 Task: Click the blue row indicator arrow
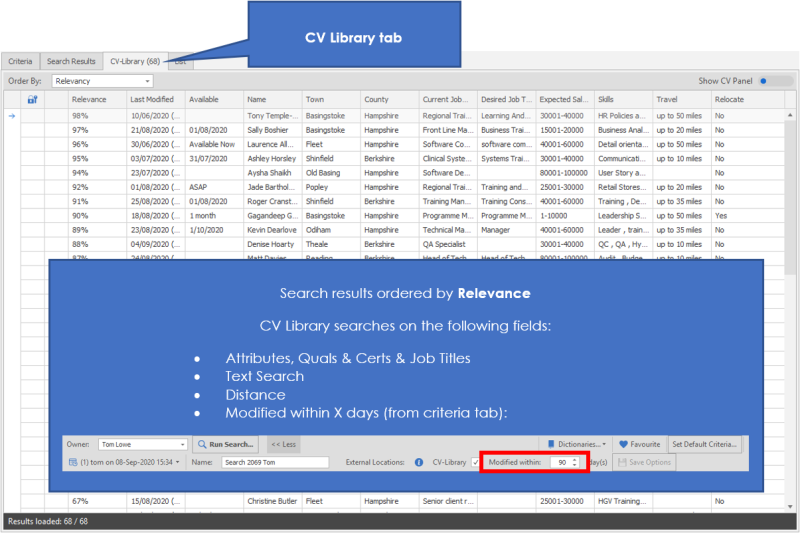pos(11,116)
